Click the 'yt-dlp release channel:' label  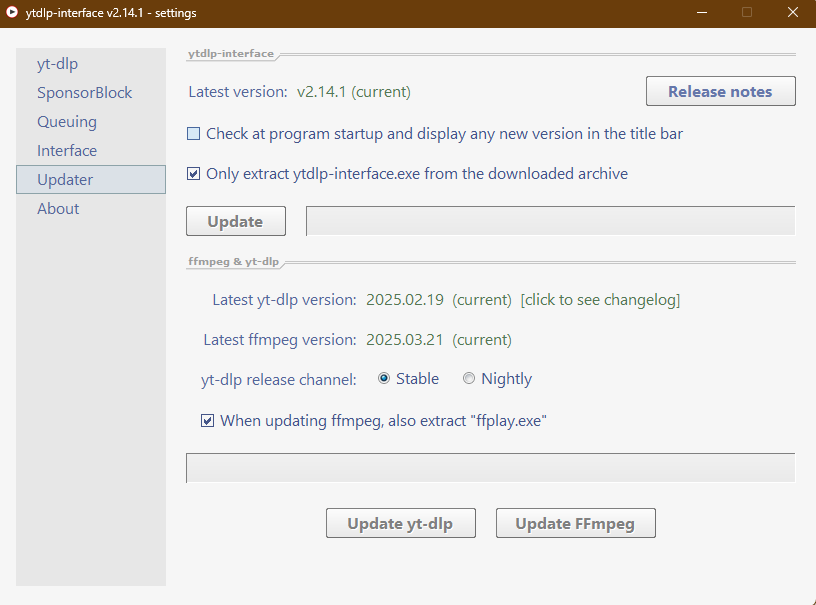point(279,379)
